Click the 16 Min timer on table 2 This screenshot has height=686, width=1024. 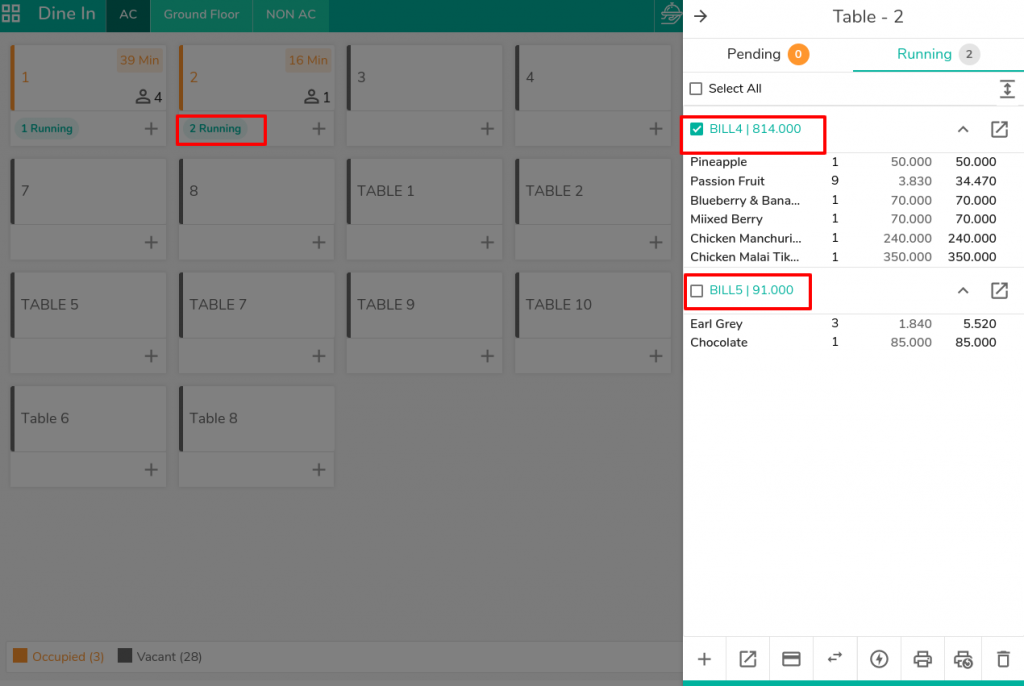click(308, 60)
